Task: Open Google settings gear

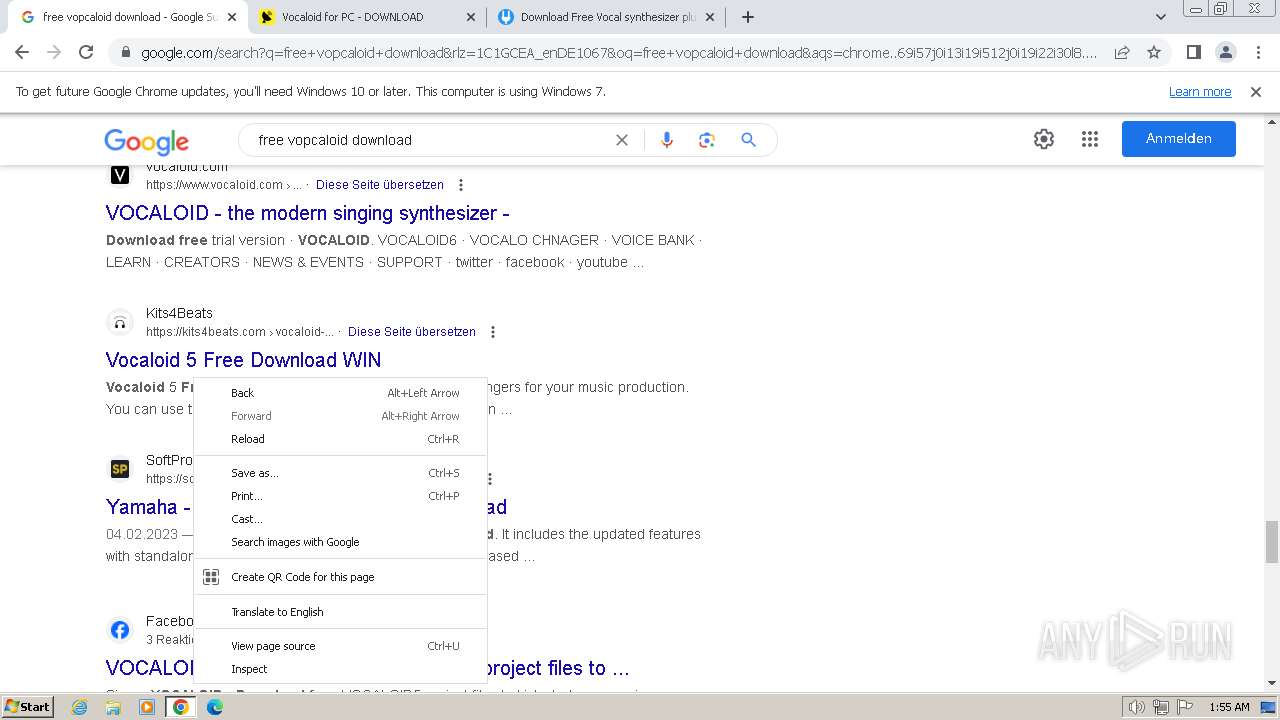Action: point(1044,139)
